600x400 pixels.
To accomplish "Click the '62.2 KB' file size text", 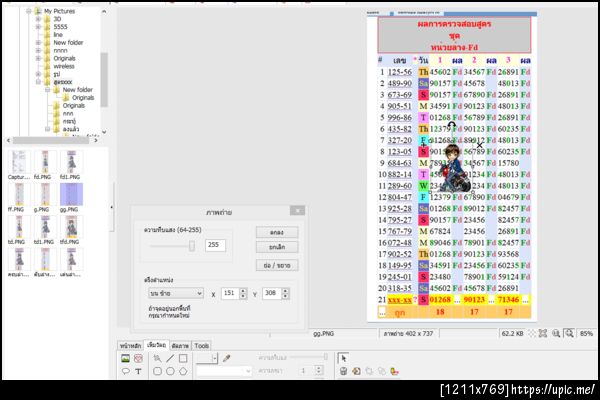I will [x=512, y=333].
